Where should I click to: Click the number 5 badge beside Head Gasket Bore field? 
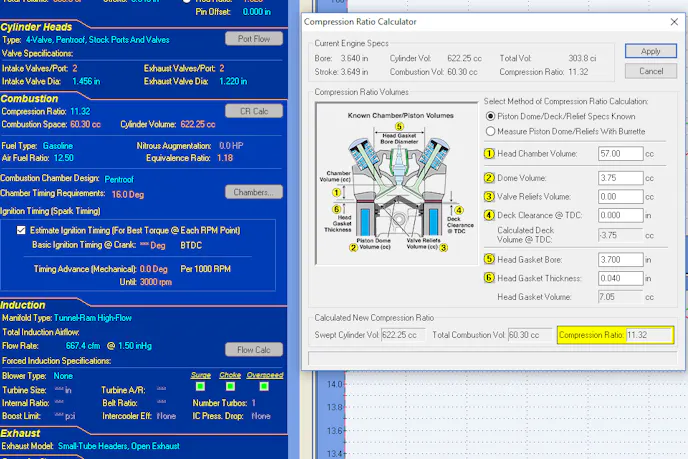(x=490, y=260)
